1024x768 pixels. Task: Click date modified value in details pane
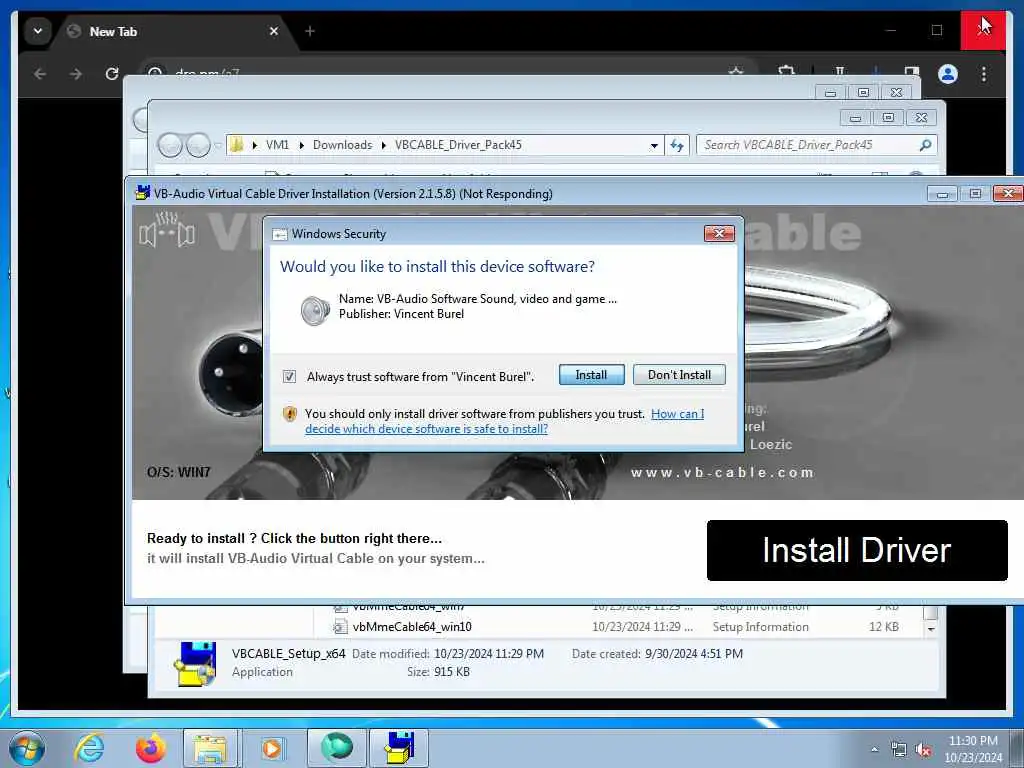[x=488, y=654]
